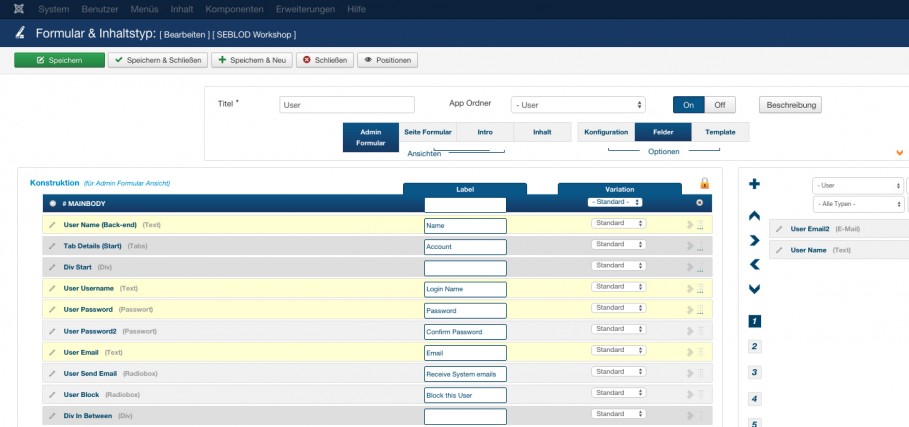Open the Komponenten menu
Viewport: 909px width, 427px height.
234,9
